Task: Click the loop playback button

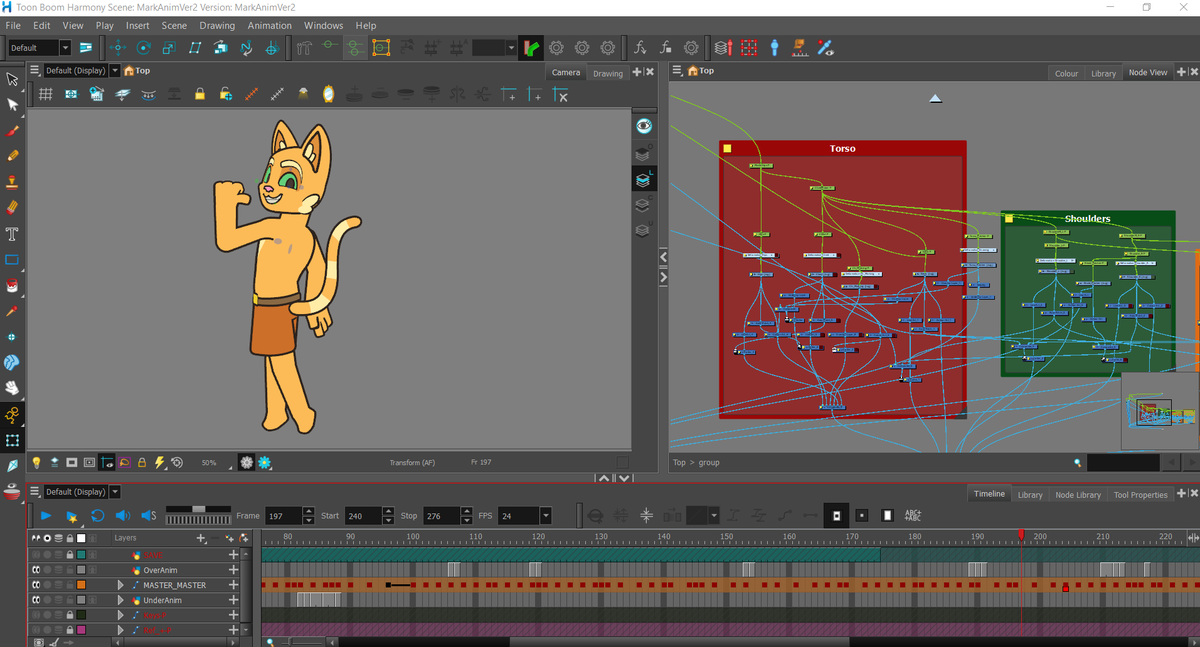Action: point(97,516)
